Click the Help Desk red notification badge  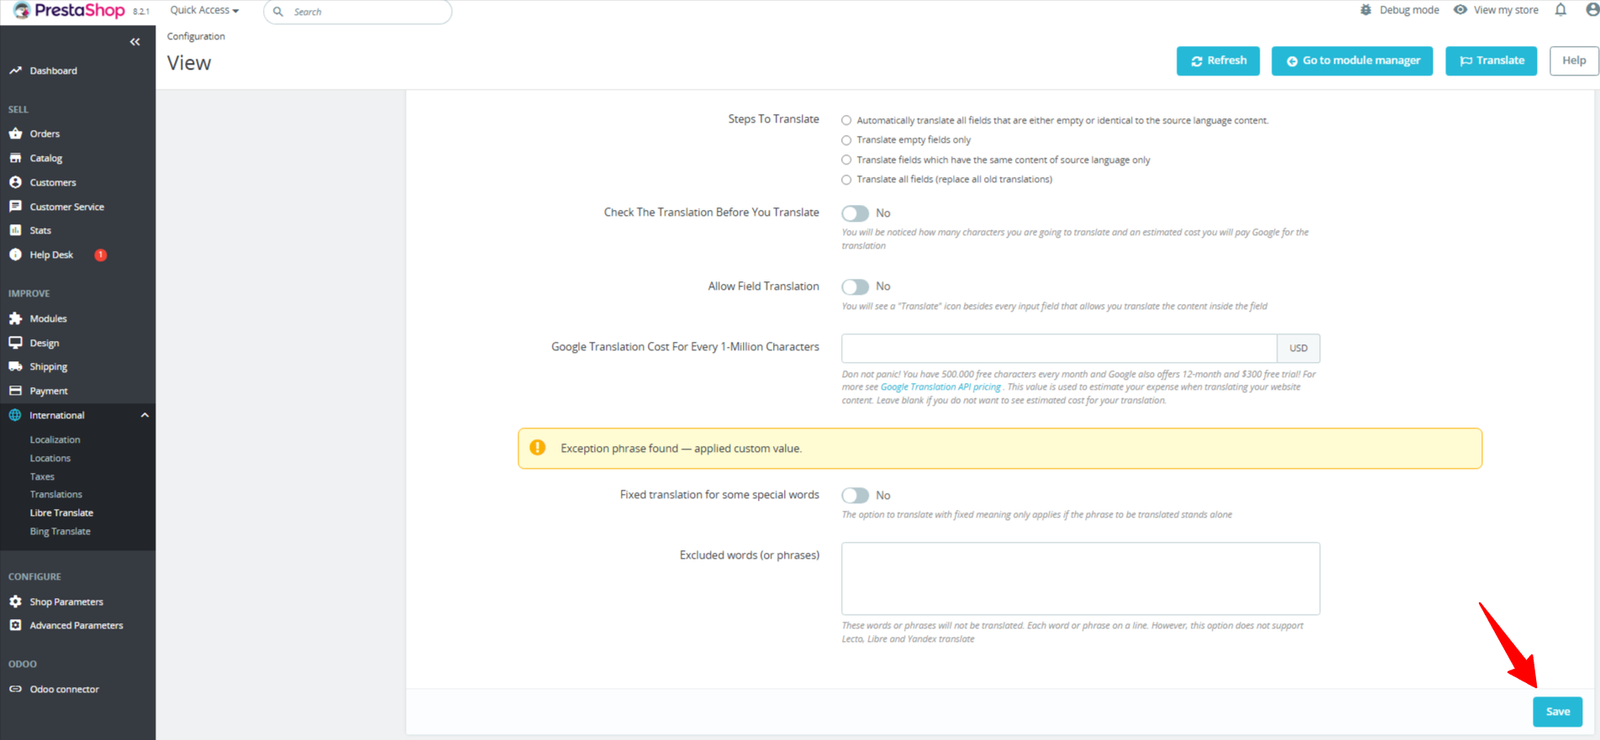point(100,255)
